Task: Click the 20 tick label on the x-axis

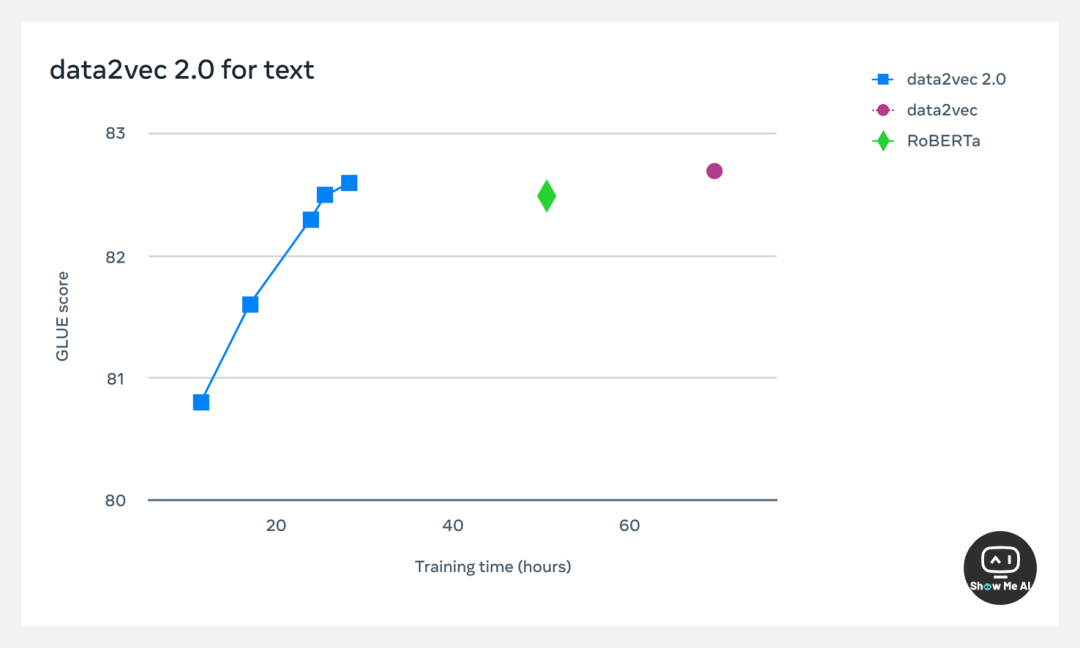Action: (x=276, y=526)
